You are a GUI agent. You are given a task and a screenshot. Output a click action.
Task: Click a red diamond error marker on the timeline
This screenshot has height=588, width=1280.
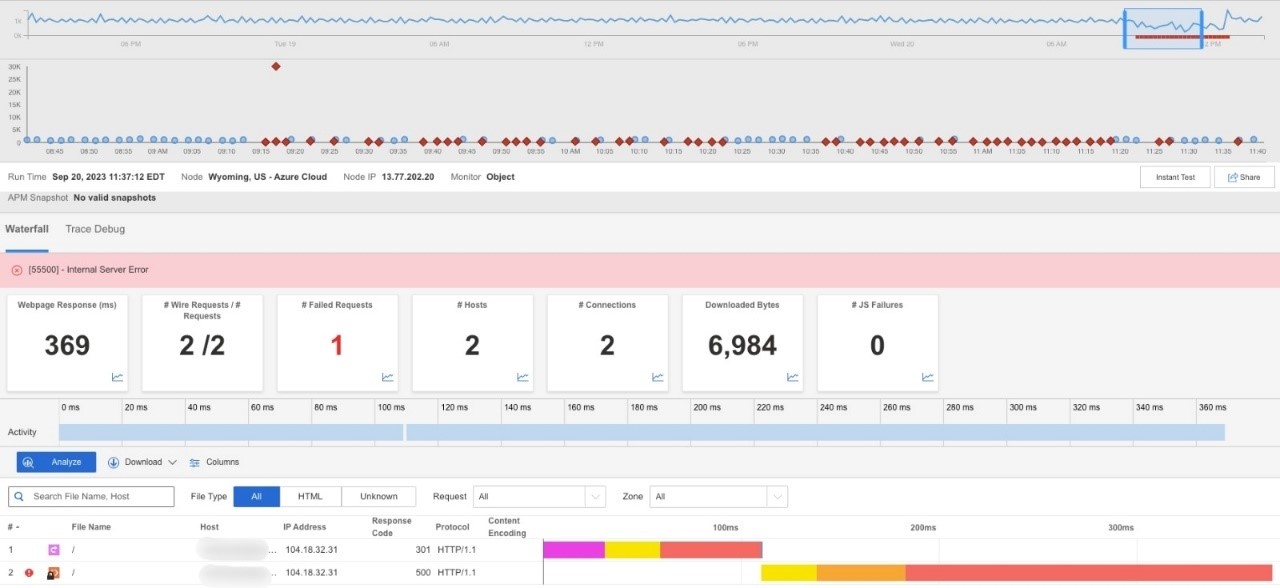[275, 66]
